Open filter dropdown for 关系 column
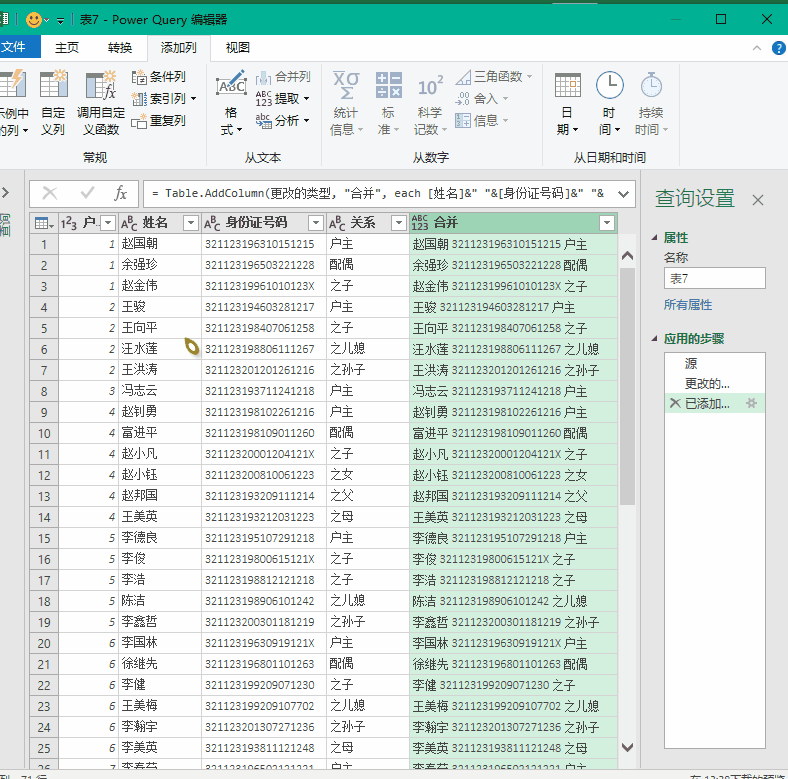Viewport: 788px width, 779px height. coord(399,223)
